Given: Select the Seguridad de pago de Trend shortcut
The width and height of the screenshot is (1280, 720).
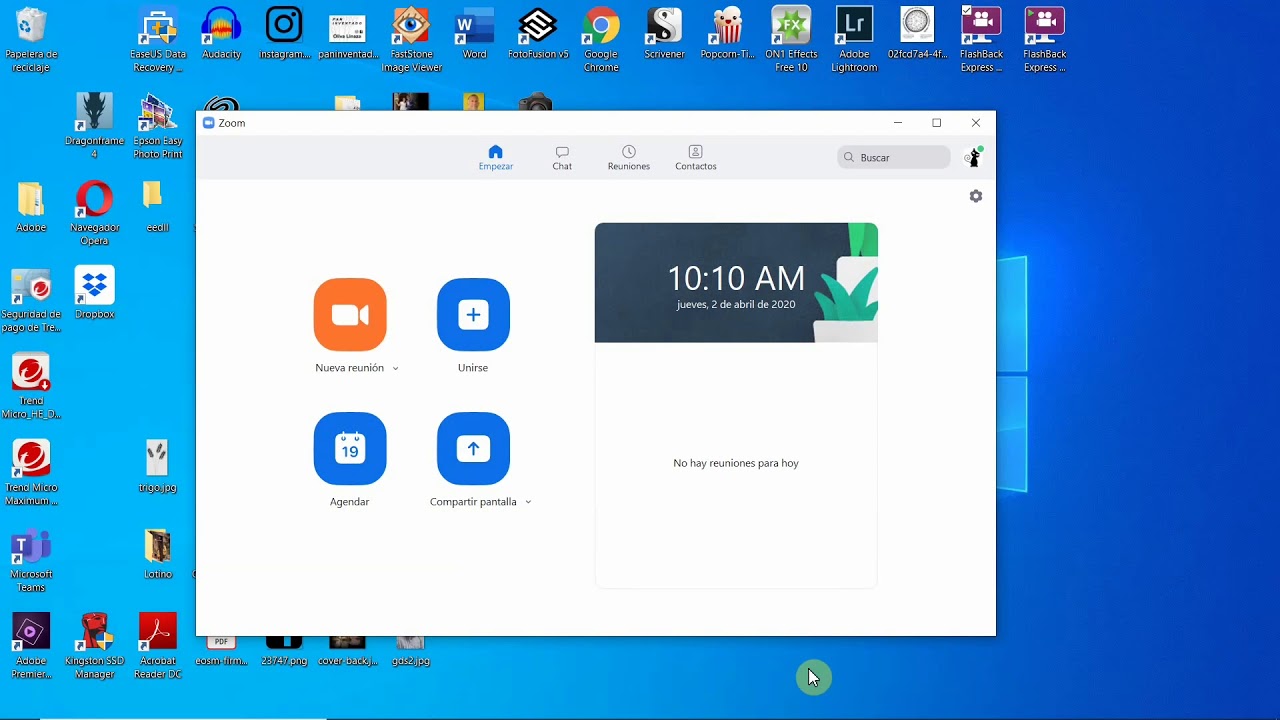Looking at the screenshot, I should coord(31,301).
